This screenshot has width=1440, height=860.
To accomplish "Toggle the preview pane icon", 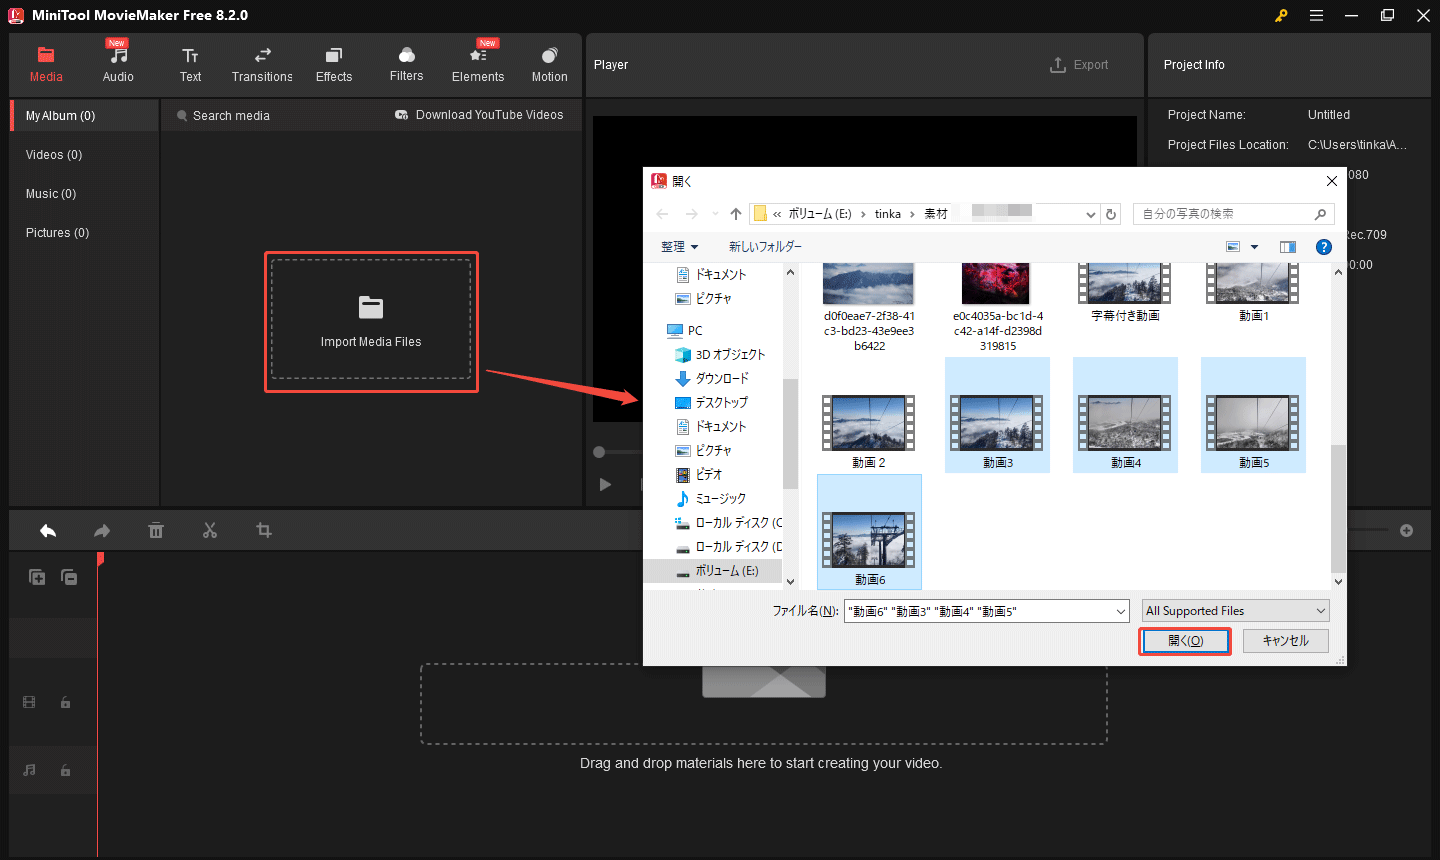I will point(1288,247).
